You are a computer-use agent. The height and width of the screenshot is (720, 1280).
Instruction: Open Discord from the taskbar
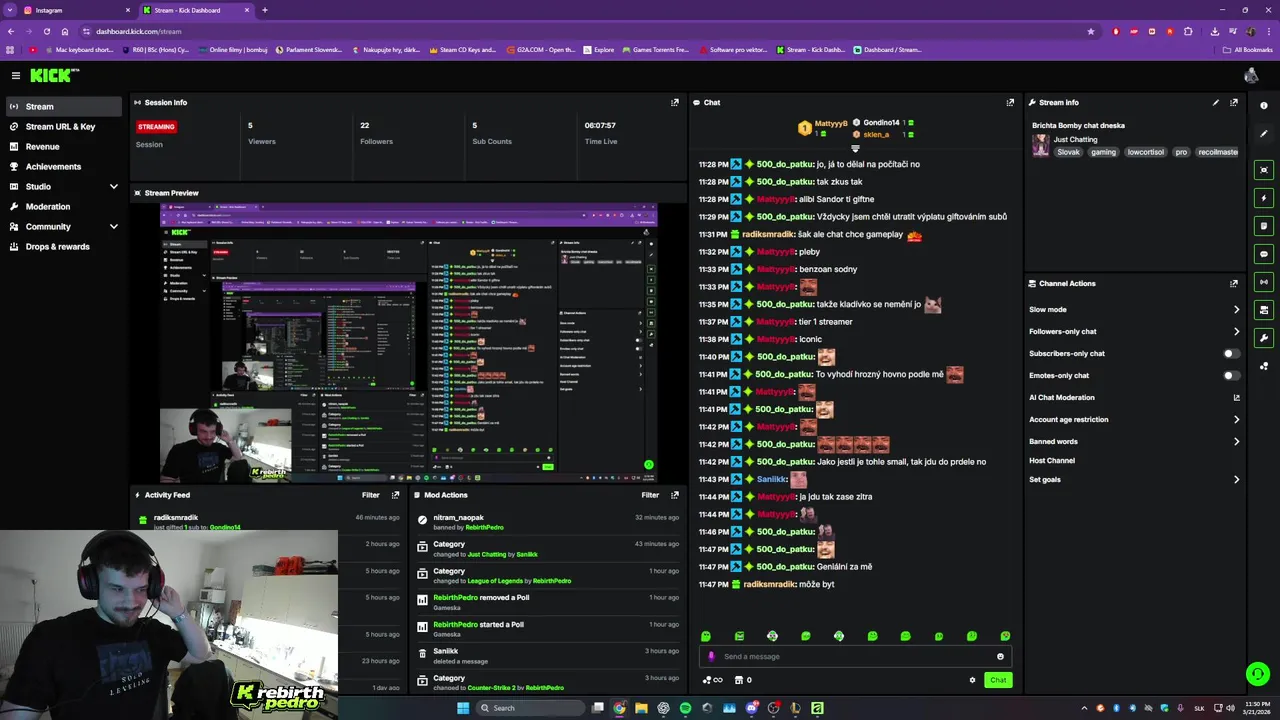click(x=751, y=708)
